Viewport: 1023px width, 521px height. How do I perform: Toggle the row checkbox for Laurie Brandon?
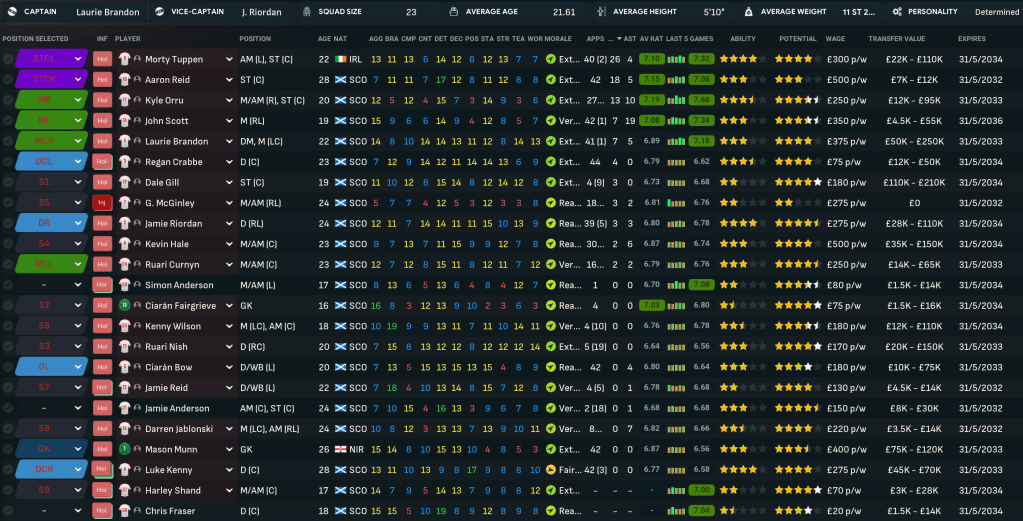click(8, 141)
